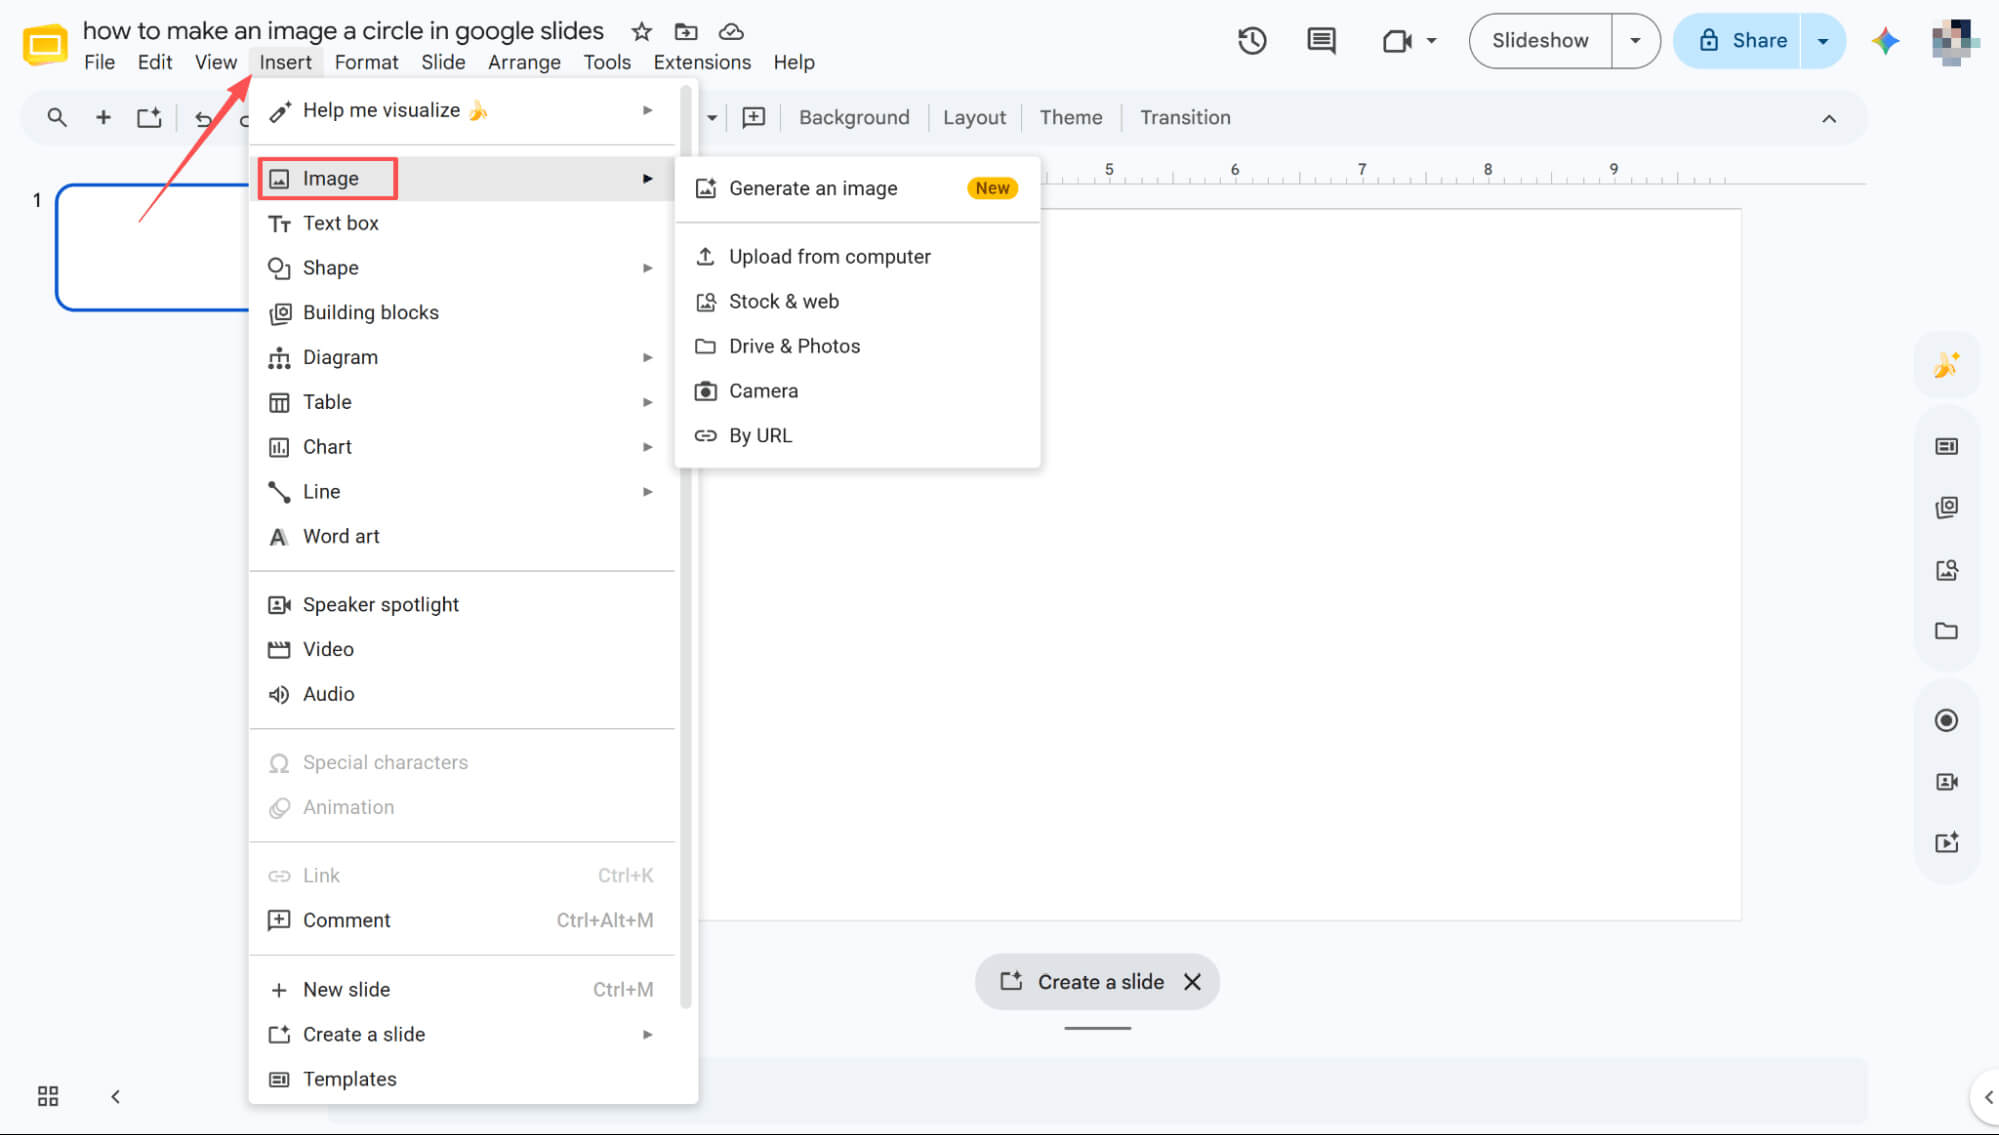Insert image By URL

pyautogui.click(x=858, y=435)
